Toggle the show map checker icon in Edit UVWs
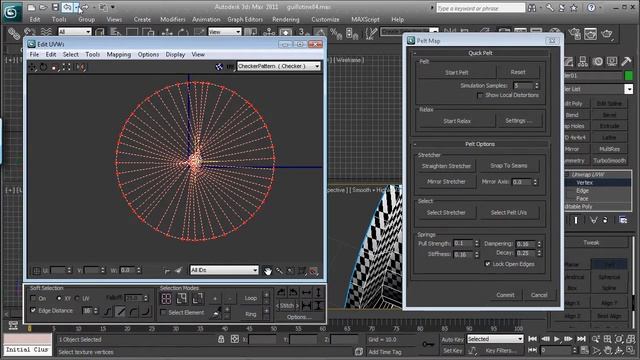 [x=219, y=67]
